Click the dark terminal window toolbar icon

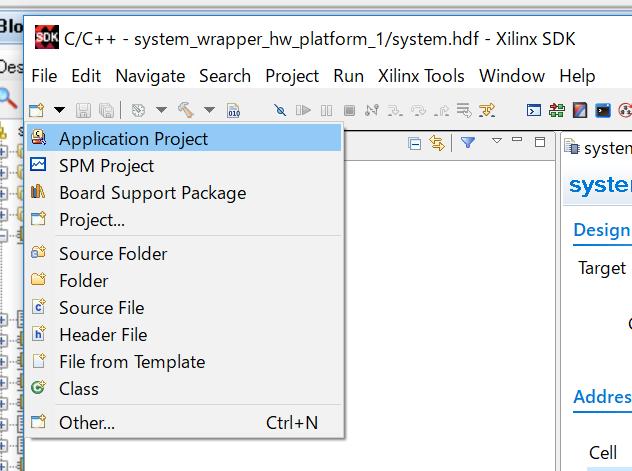[603, 110]
